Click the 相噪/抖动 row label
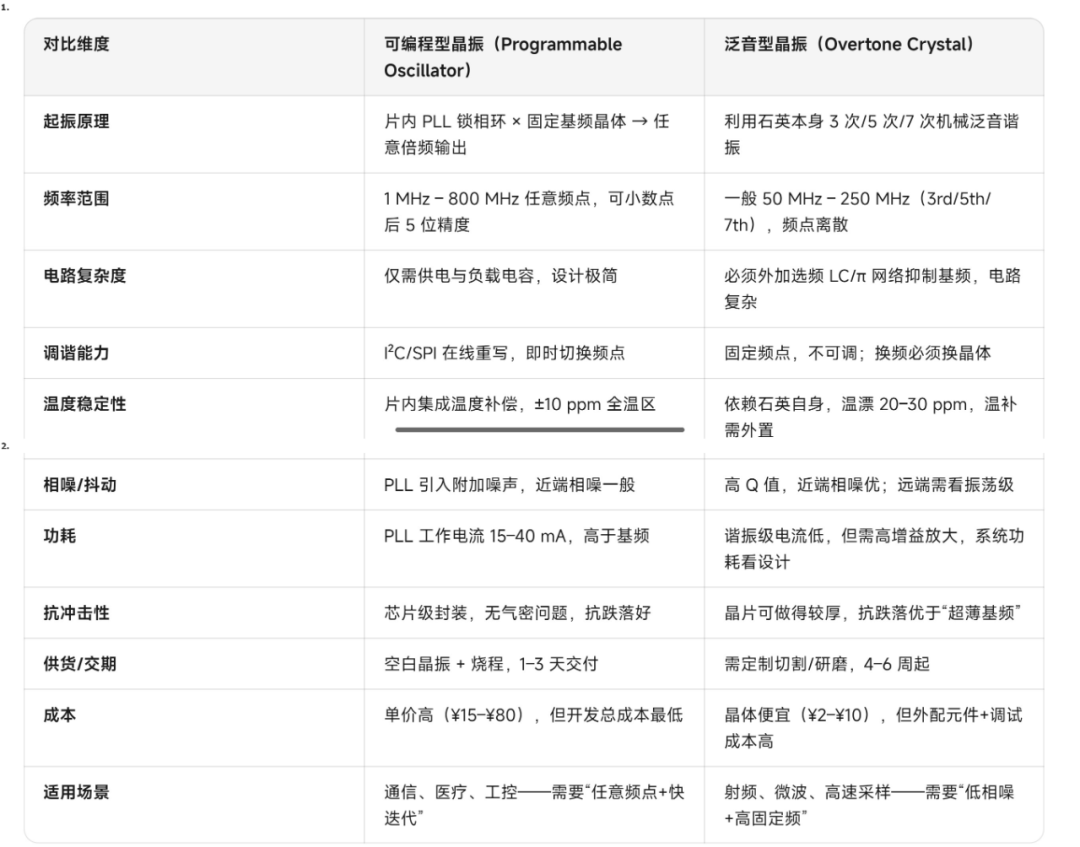1080x847 pixels. (80, 485)
